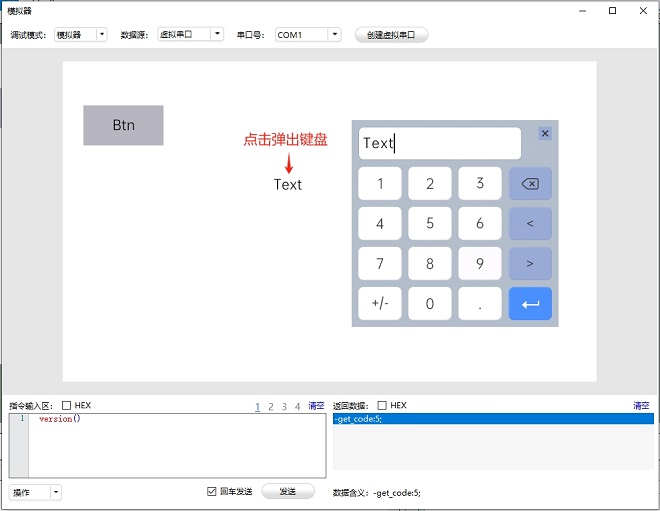This screenshot has width=660, height=511.
Task: Toggle HEX checkbox for 指令输入区
Action: (66, 405)
